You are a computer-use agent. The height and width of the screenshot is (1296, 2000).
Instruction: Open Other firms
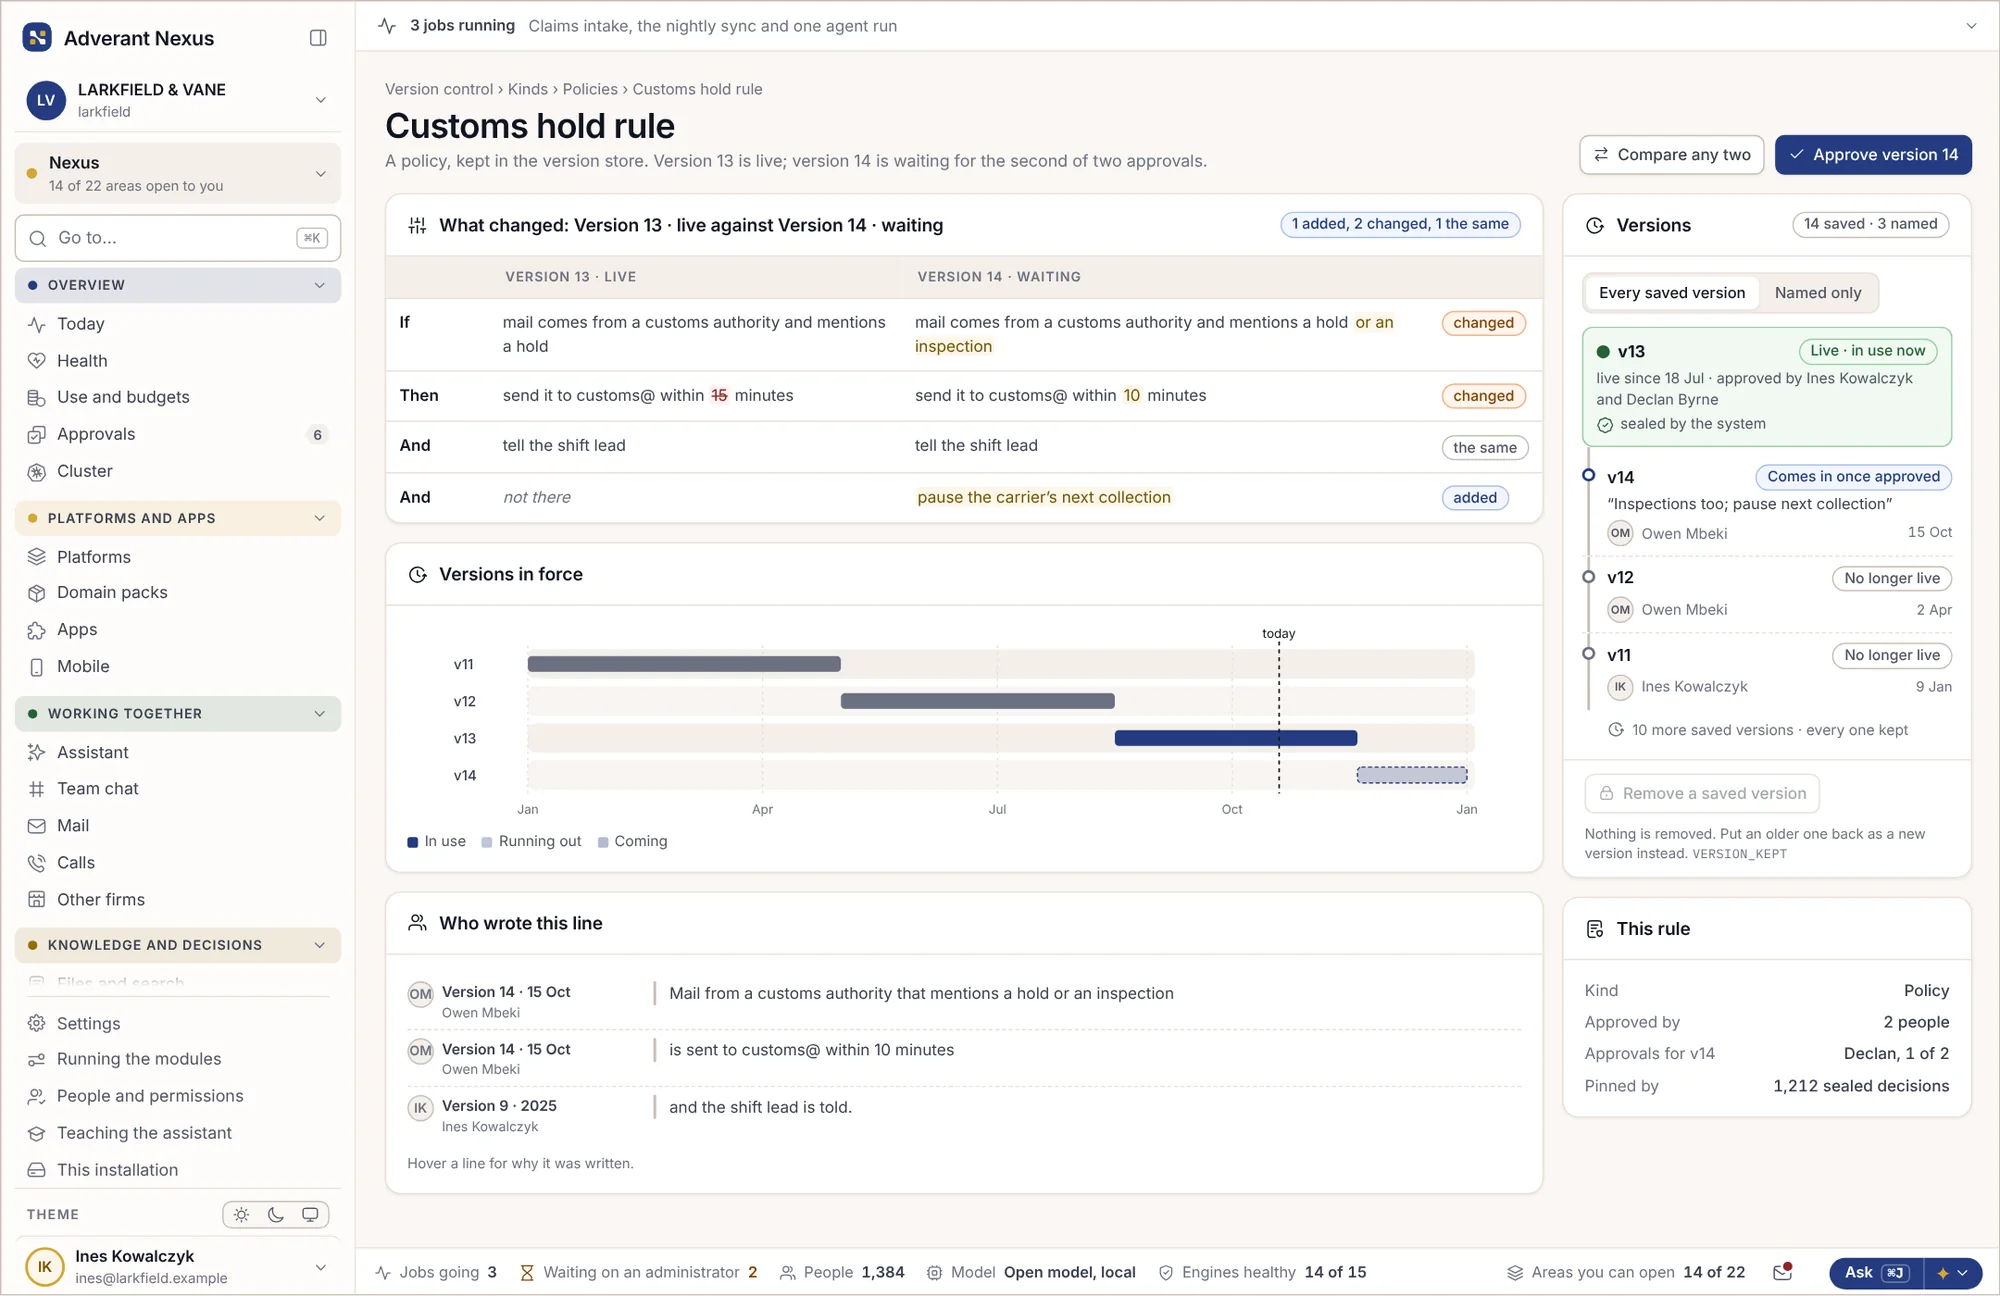tap(178, 900)
